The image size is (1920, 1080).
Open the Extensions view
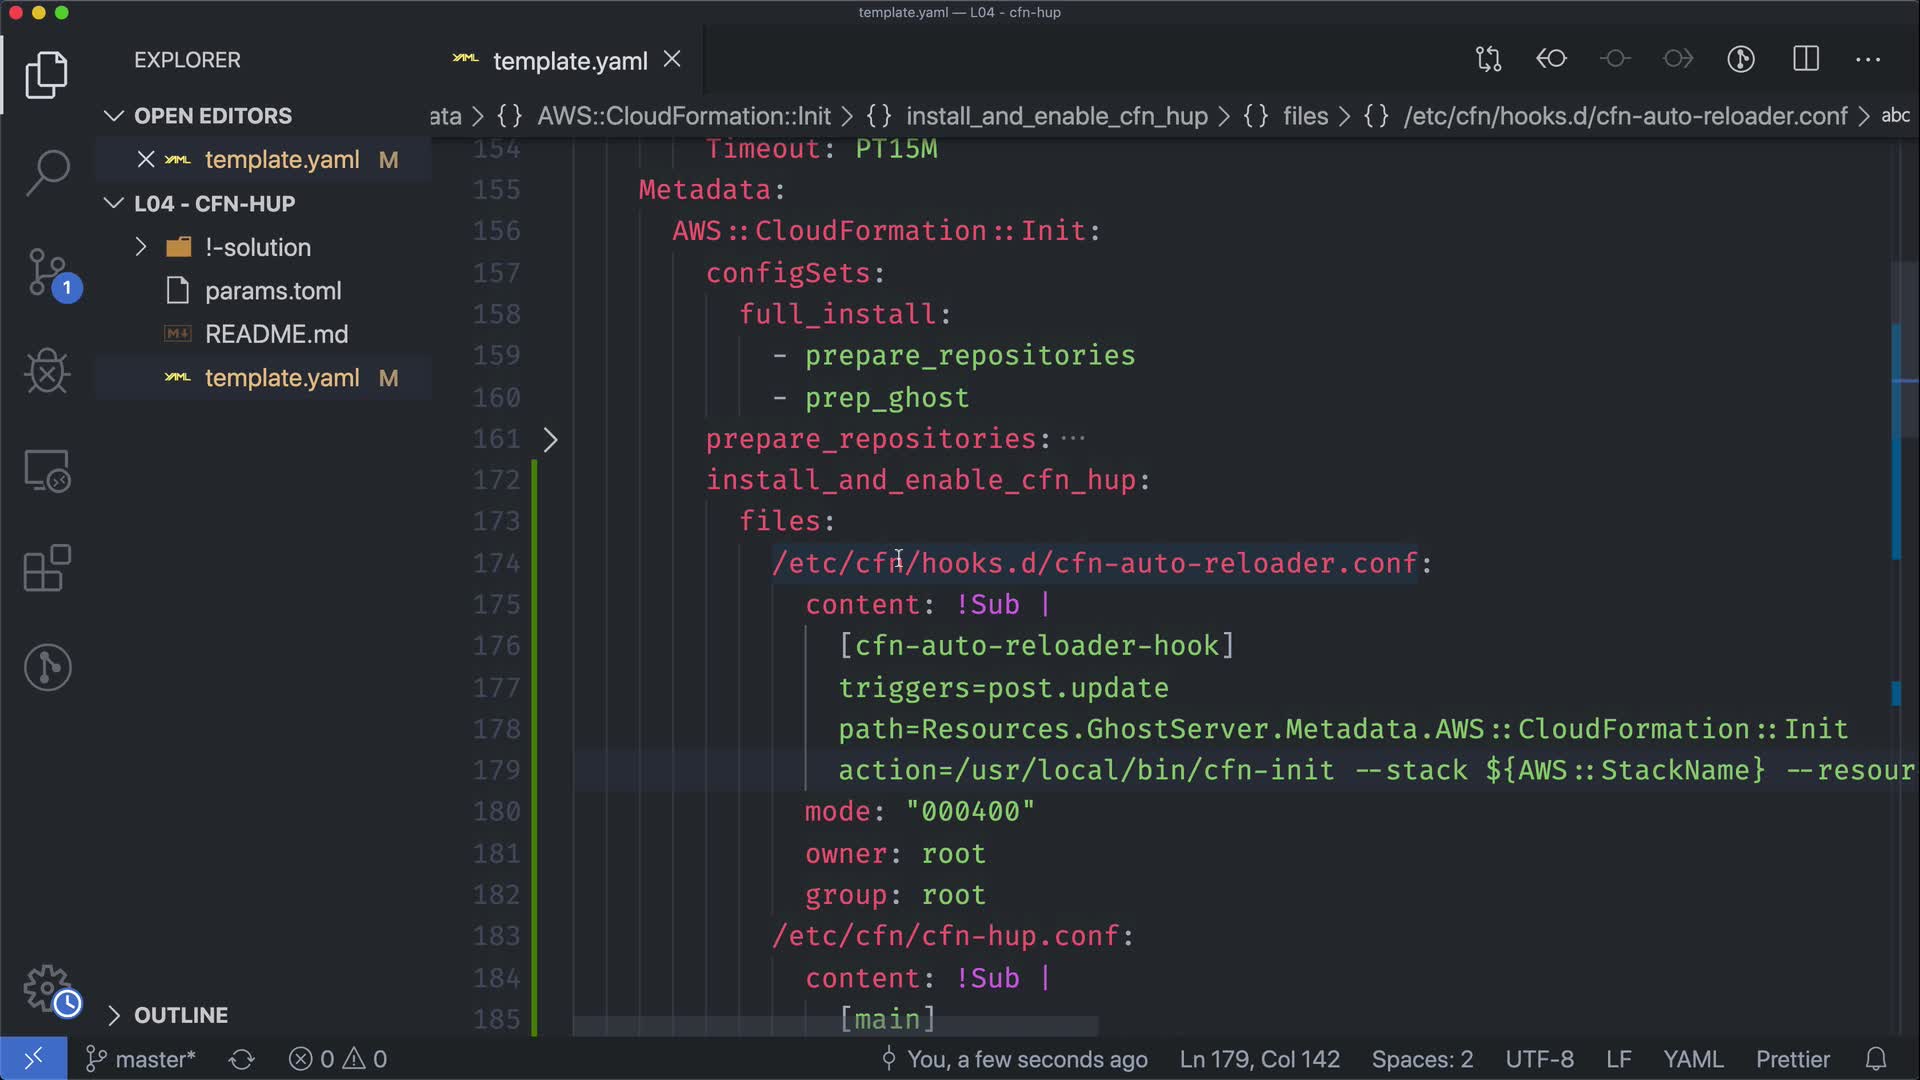coord(47,569)
